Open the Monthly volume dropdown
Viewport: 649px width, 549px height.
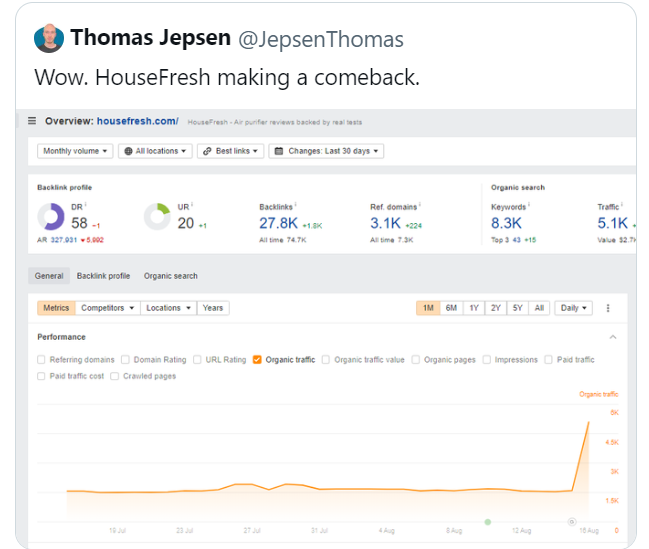coord(74,151)
